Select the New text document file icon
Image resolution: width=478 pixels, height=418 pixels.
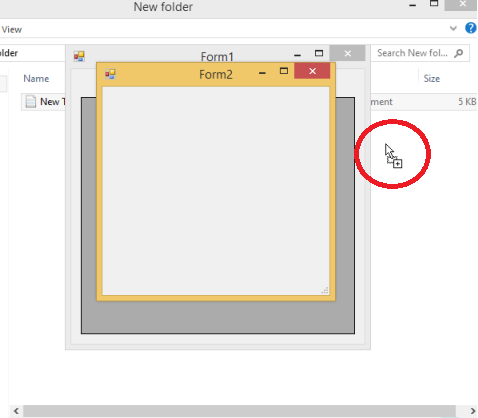point(31,102)
